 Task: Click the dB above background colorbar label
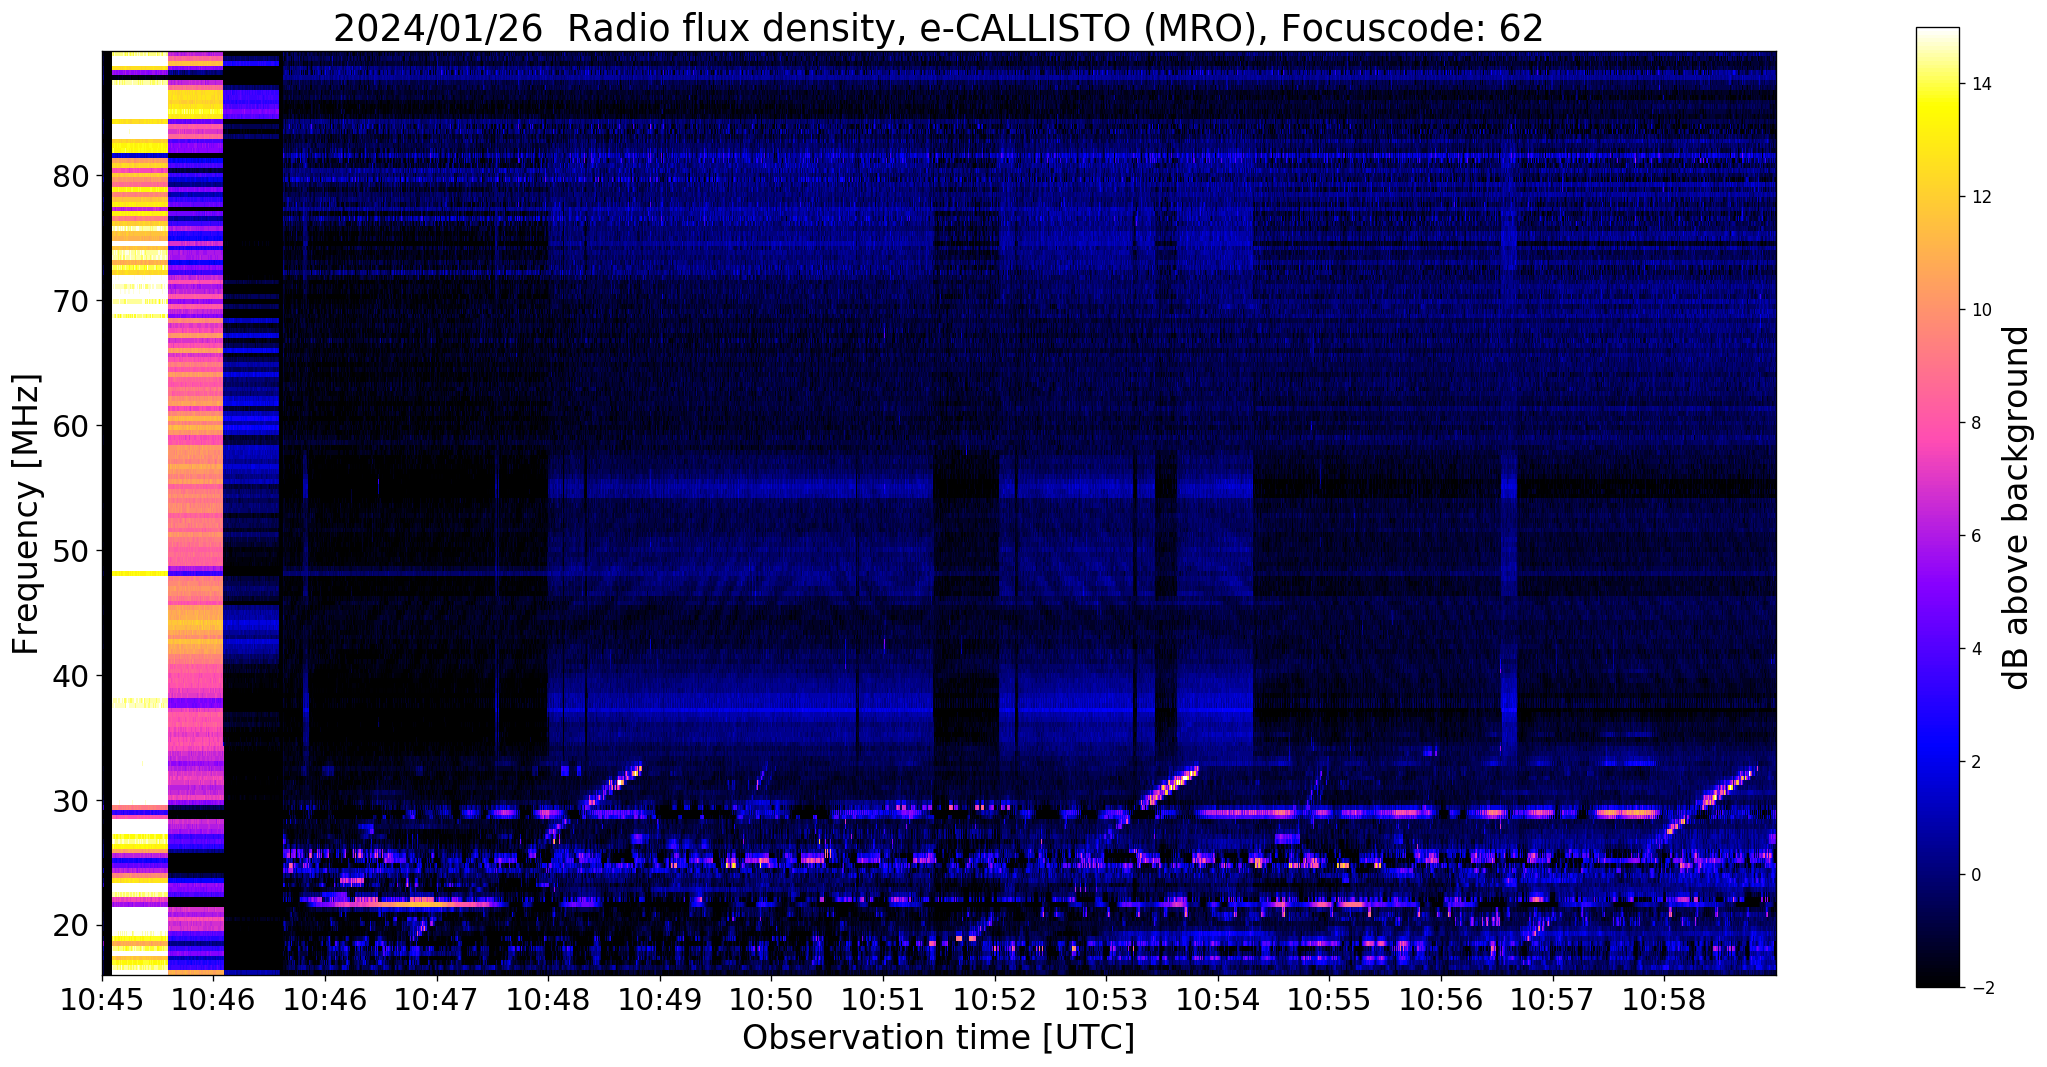coord(2017,508)
